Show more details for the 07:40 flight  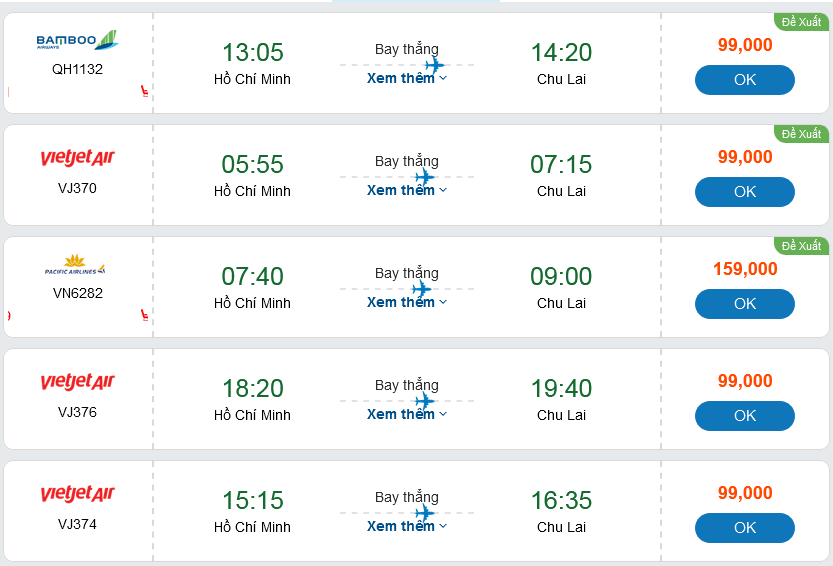click(x=406, y=302)
